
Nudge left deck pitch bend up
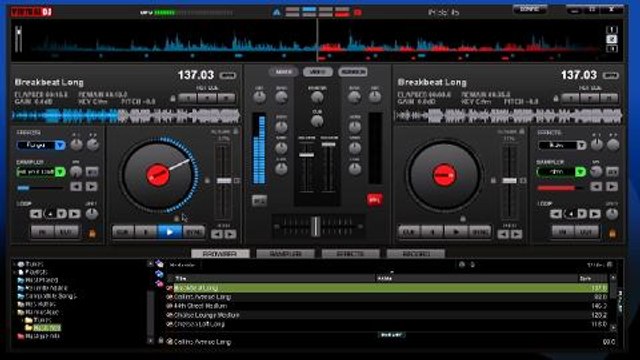coord(230,234)
